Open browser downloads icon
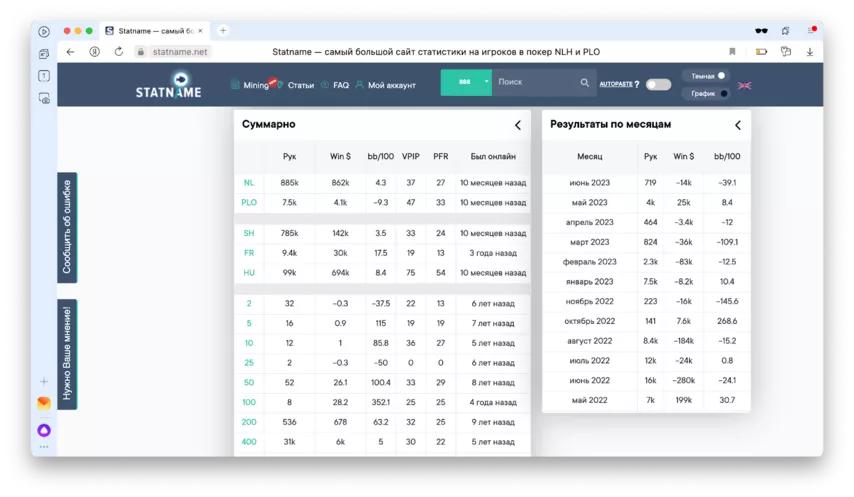 coord(810,52)
